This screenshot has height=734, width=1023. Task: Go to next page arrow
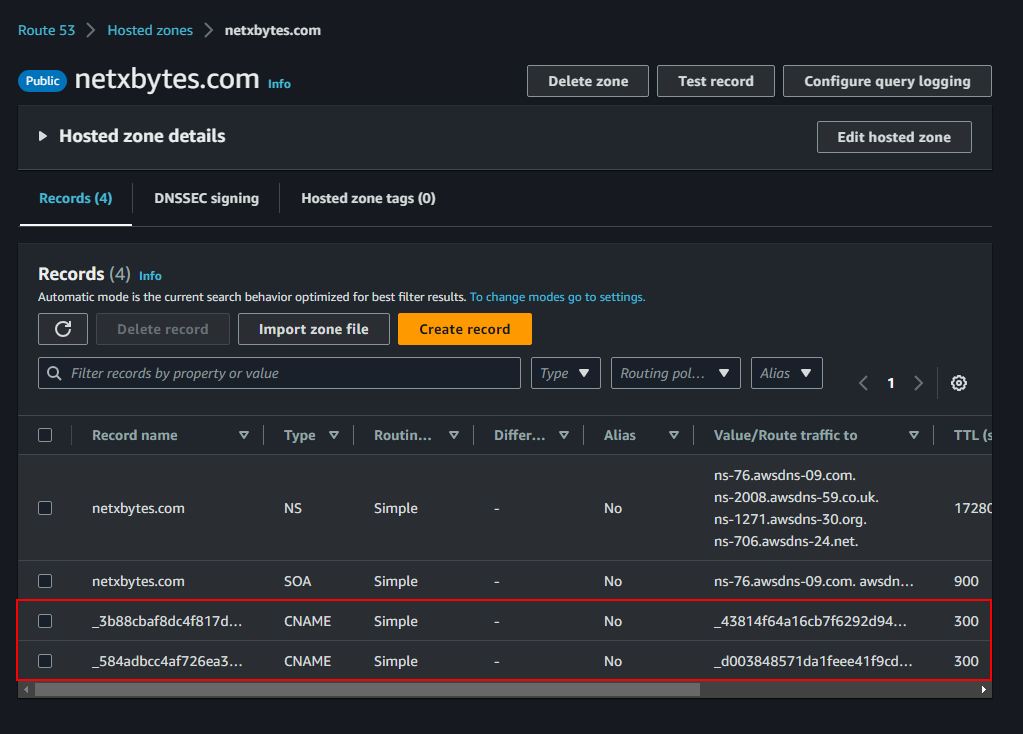click(x=918, y=383)
